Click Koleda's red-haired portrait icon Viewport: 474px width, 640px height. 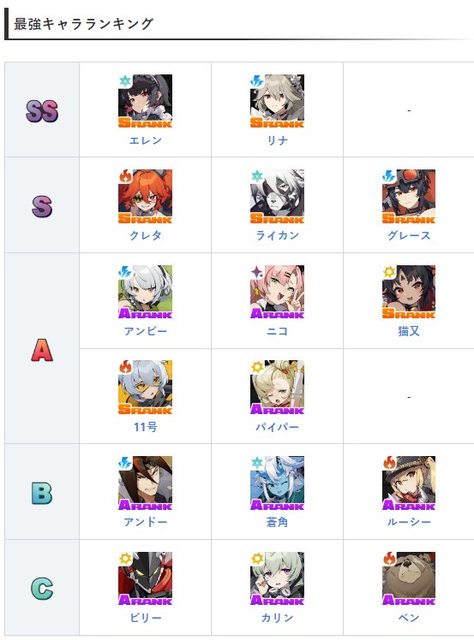click(x=145, y=196)
